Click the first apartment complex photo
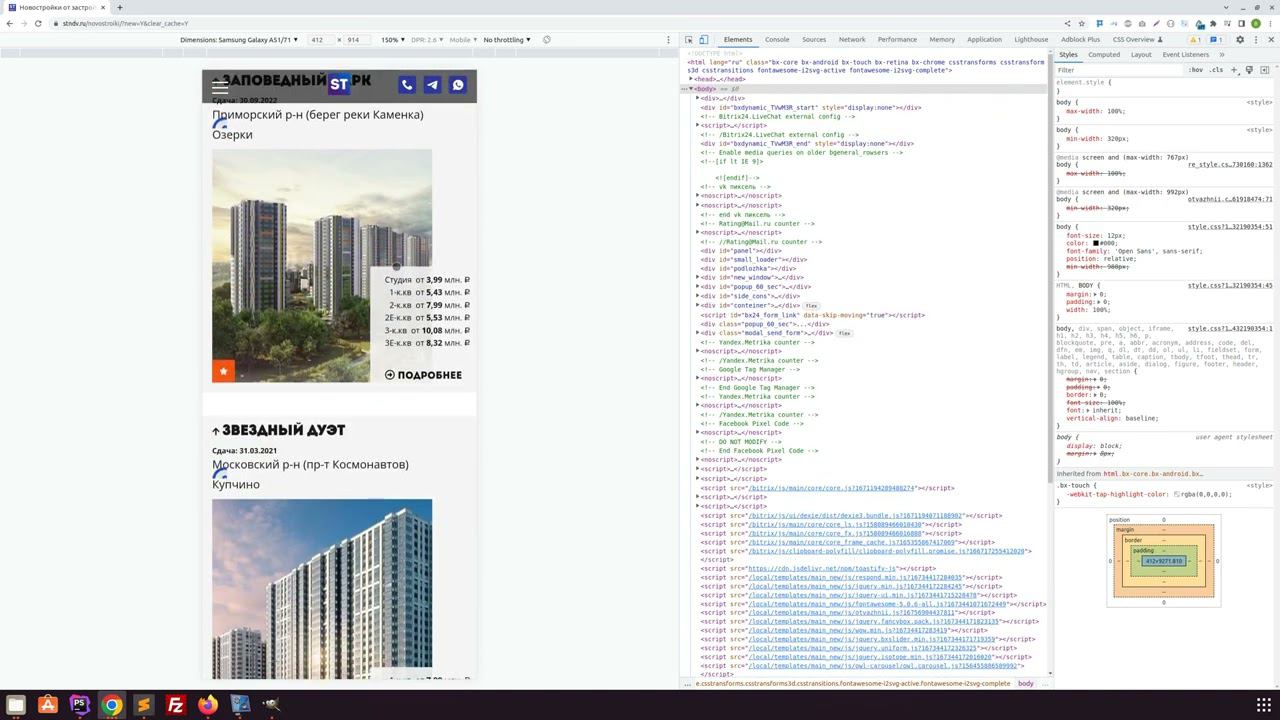The width and height of the screenshot is (1280, 720). [x=322, y=266]
